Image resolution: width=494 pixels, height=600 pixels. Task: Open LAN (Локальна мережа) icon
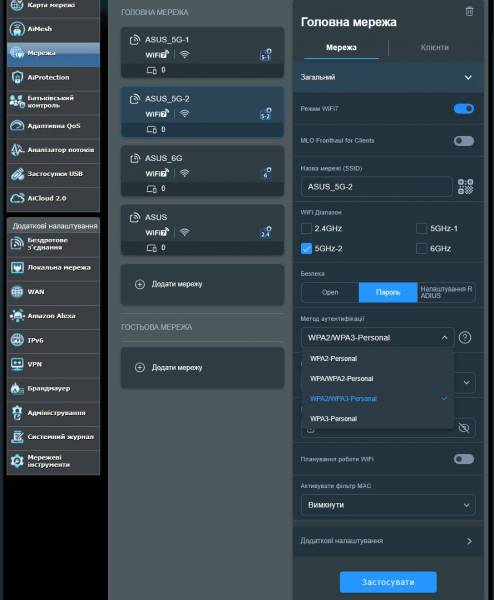point(17,267)
